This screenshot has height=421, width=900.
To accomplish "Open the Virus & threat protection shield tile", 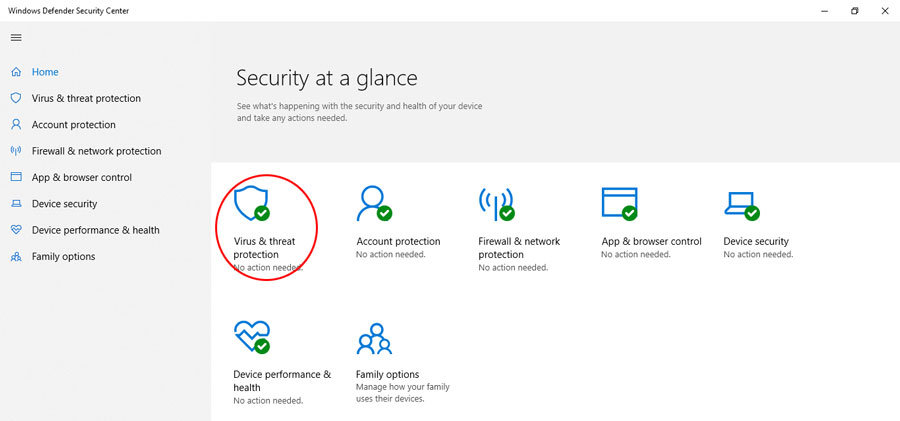I will 252,203.
